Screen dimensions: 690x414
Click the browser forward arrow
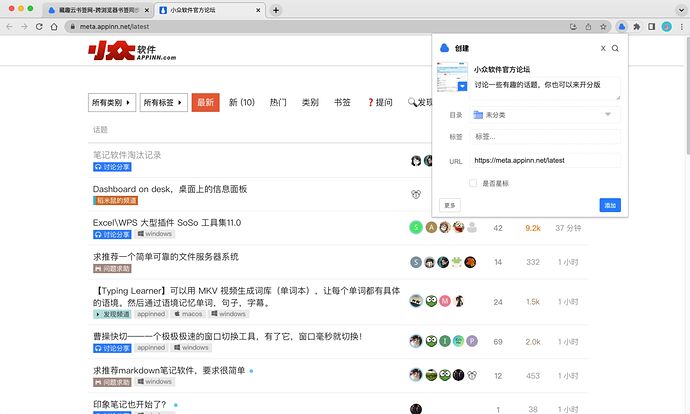pos(24,26)
